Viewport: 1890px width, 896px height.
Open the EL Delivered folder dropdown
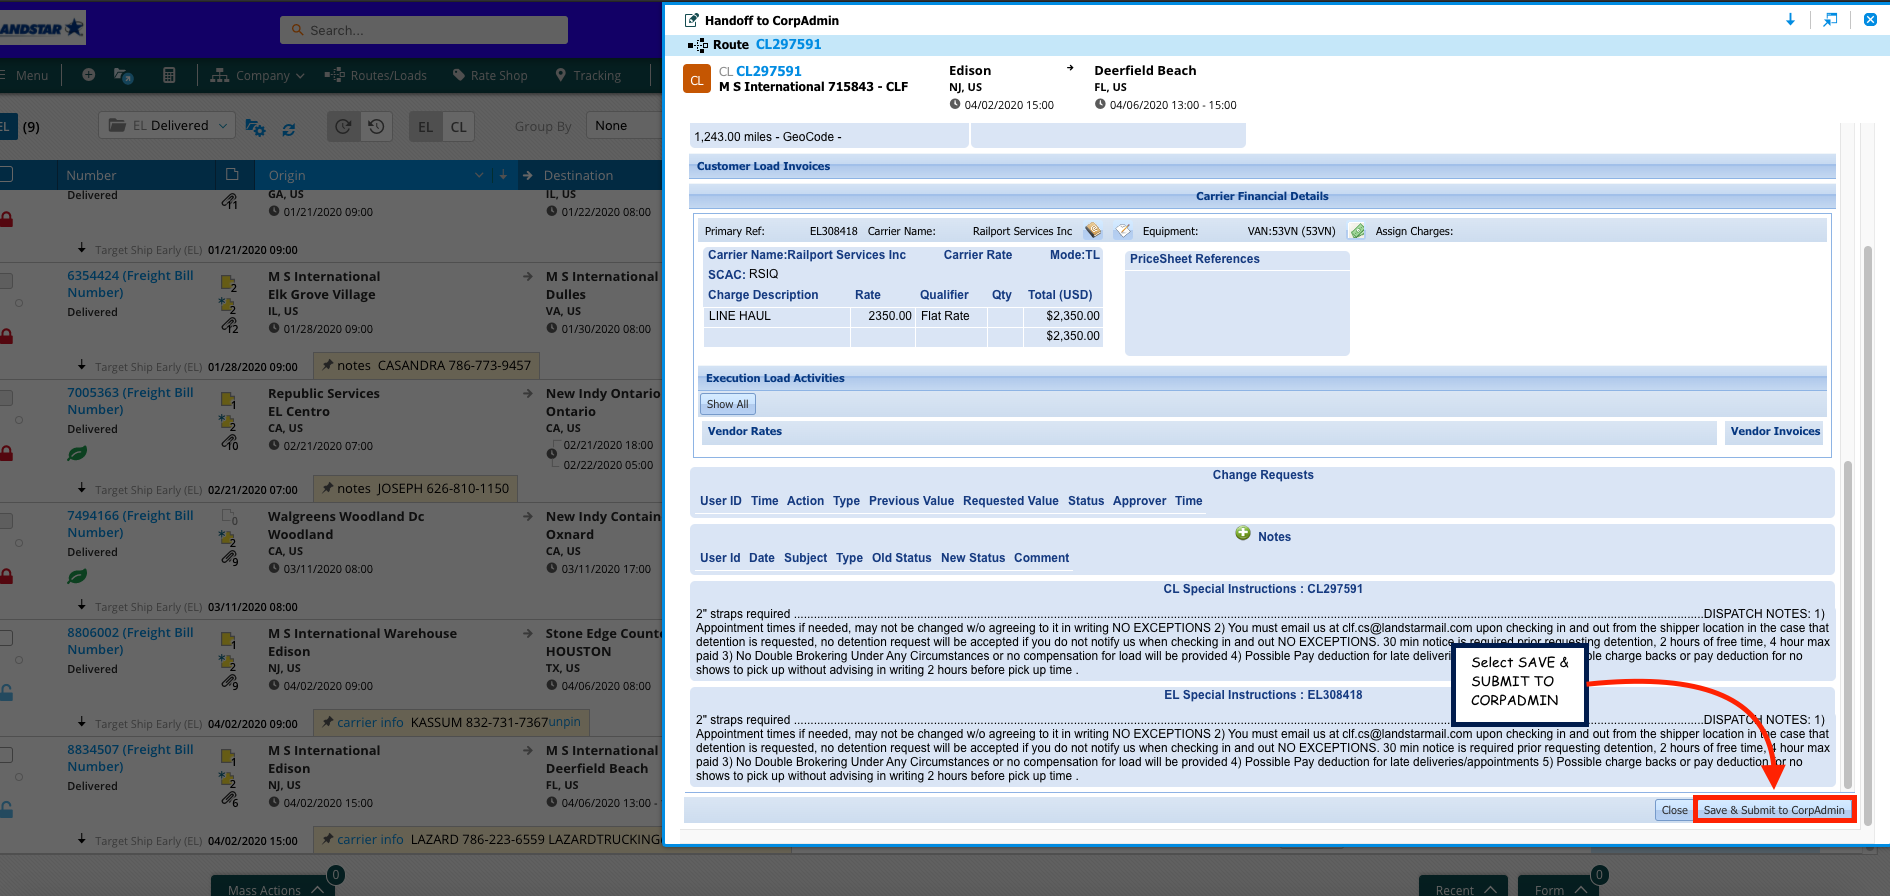tap(167, 126)
